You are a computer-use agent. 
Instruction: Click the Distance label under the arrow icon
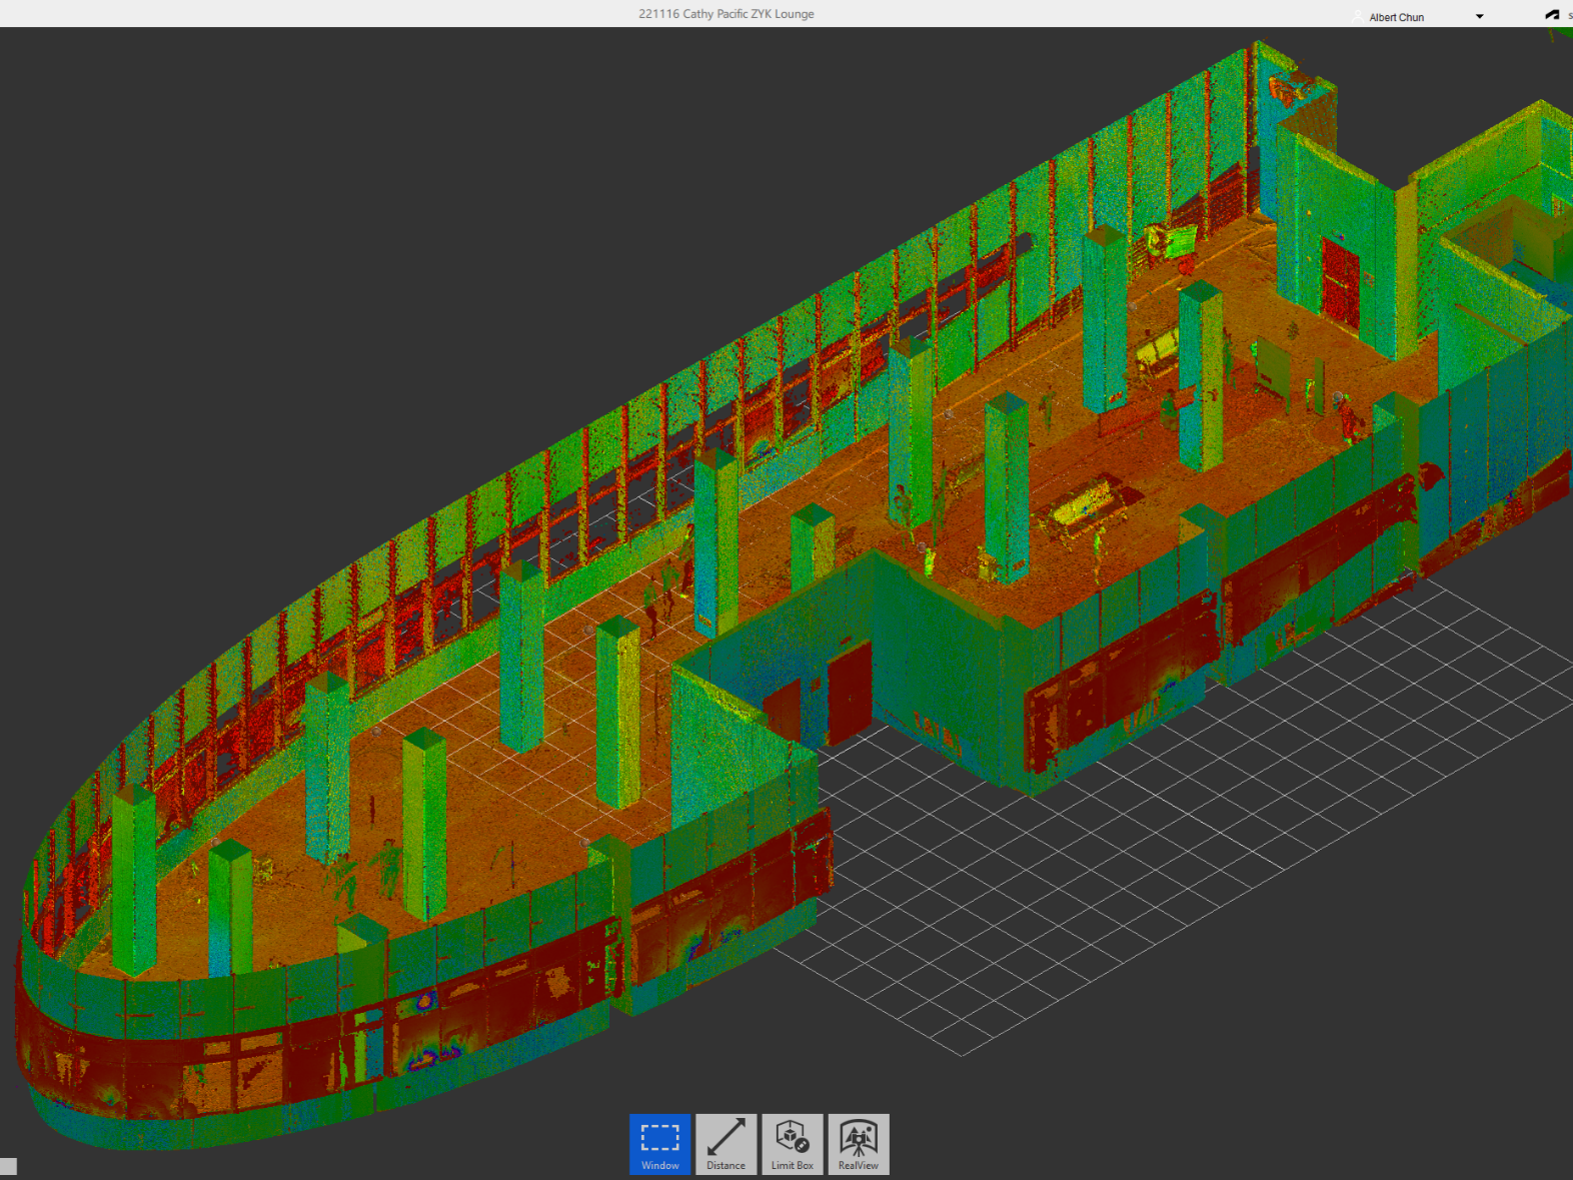pos(726,1165)
